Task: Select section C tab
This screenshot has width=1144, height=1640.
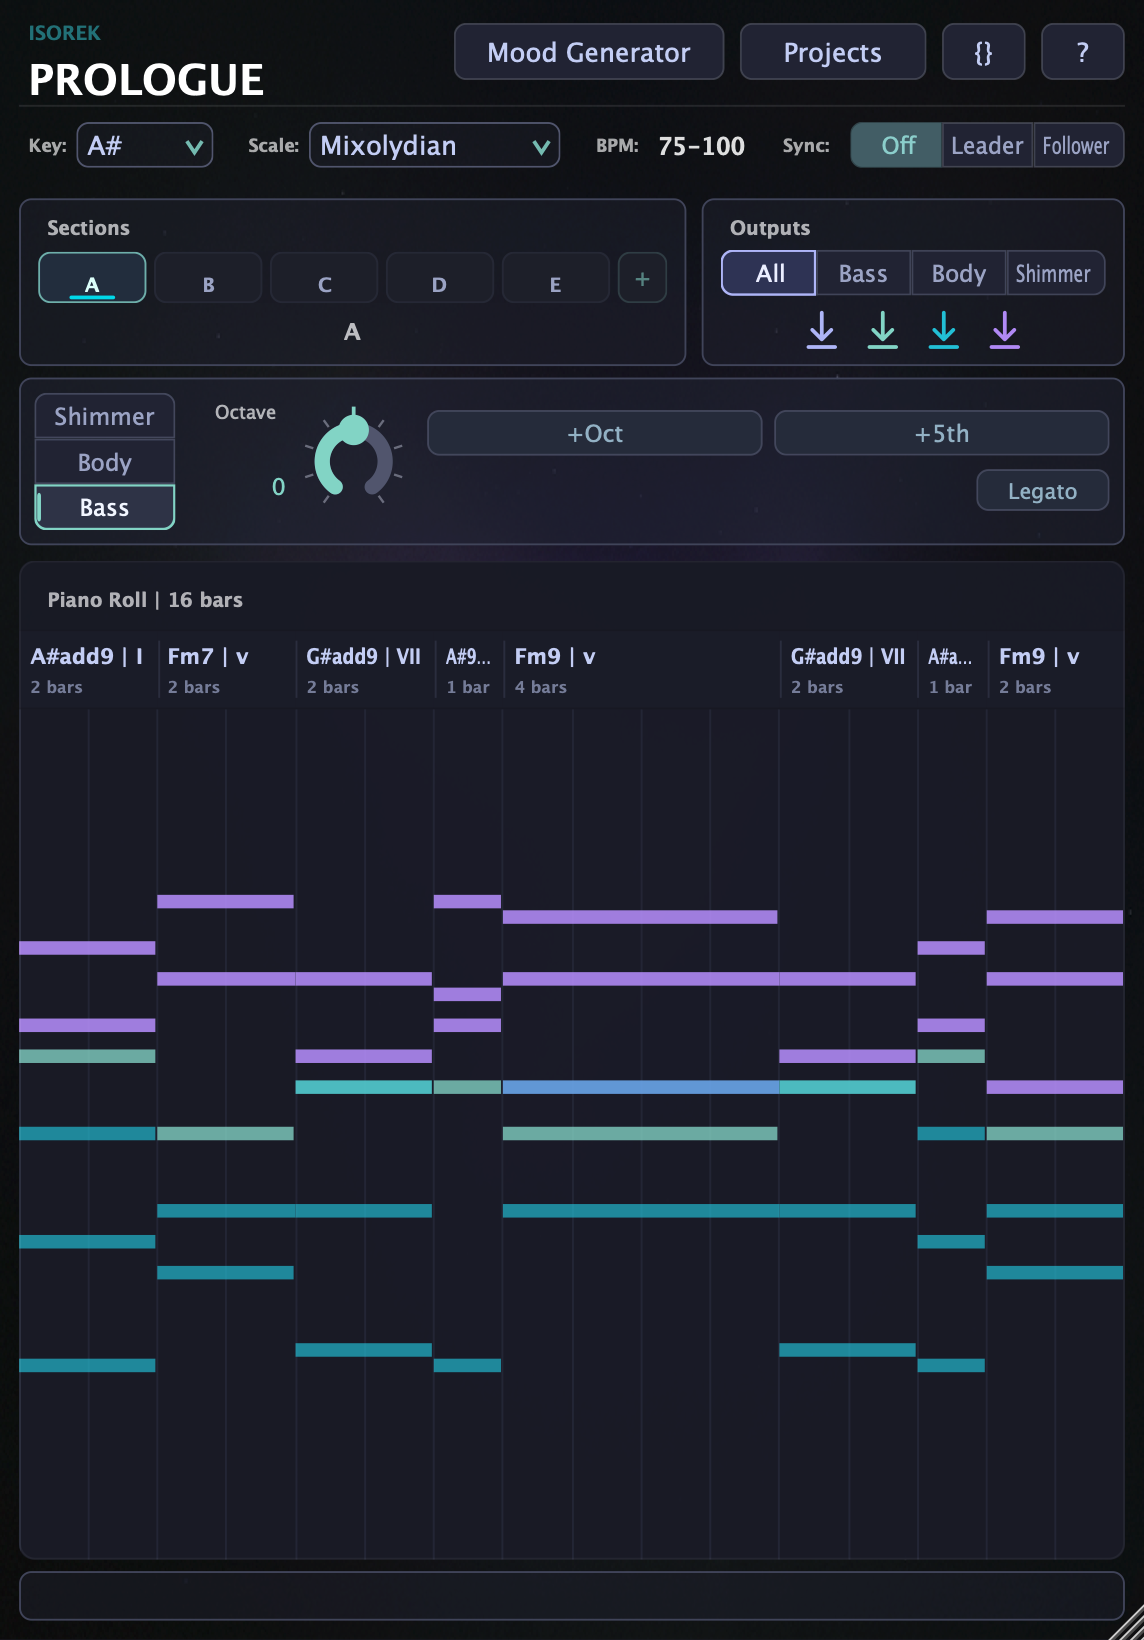Action: (x=324, y=278)
